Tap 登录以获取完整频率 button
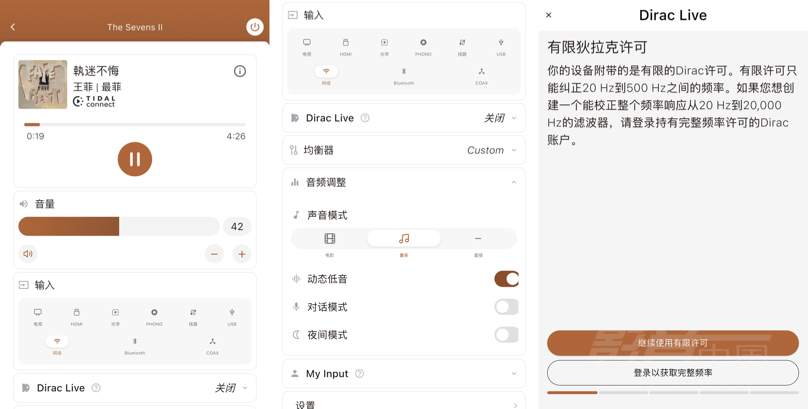Screen dimensions: 808x409 coord(673,372)
